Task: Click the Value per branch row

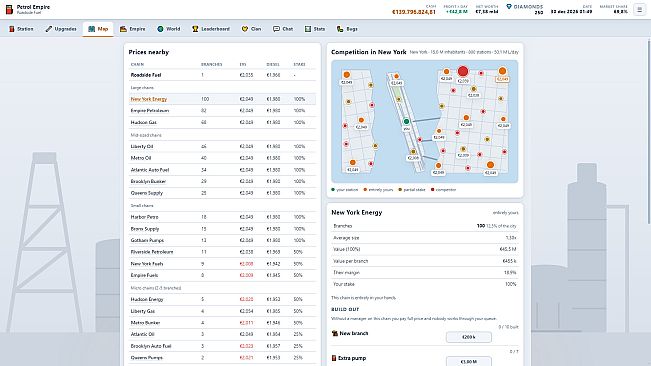Action: [425, 261]
